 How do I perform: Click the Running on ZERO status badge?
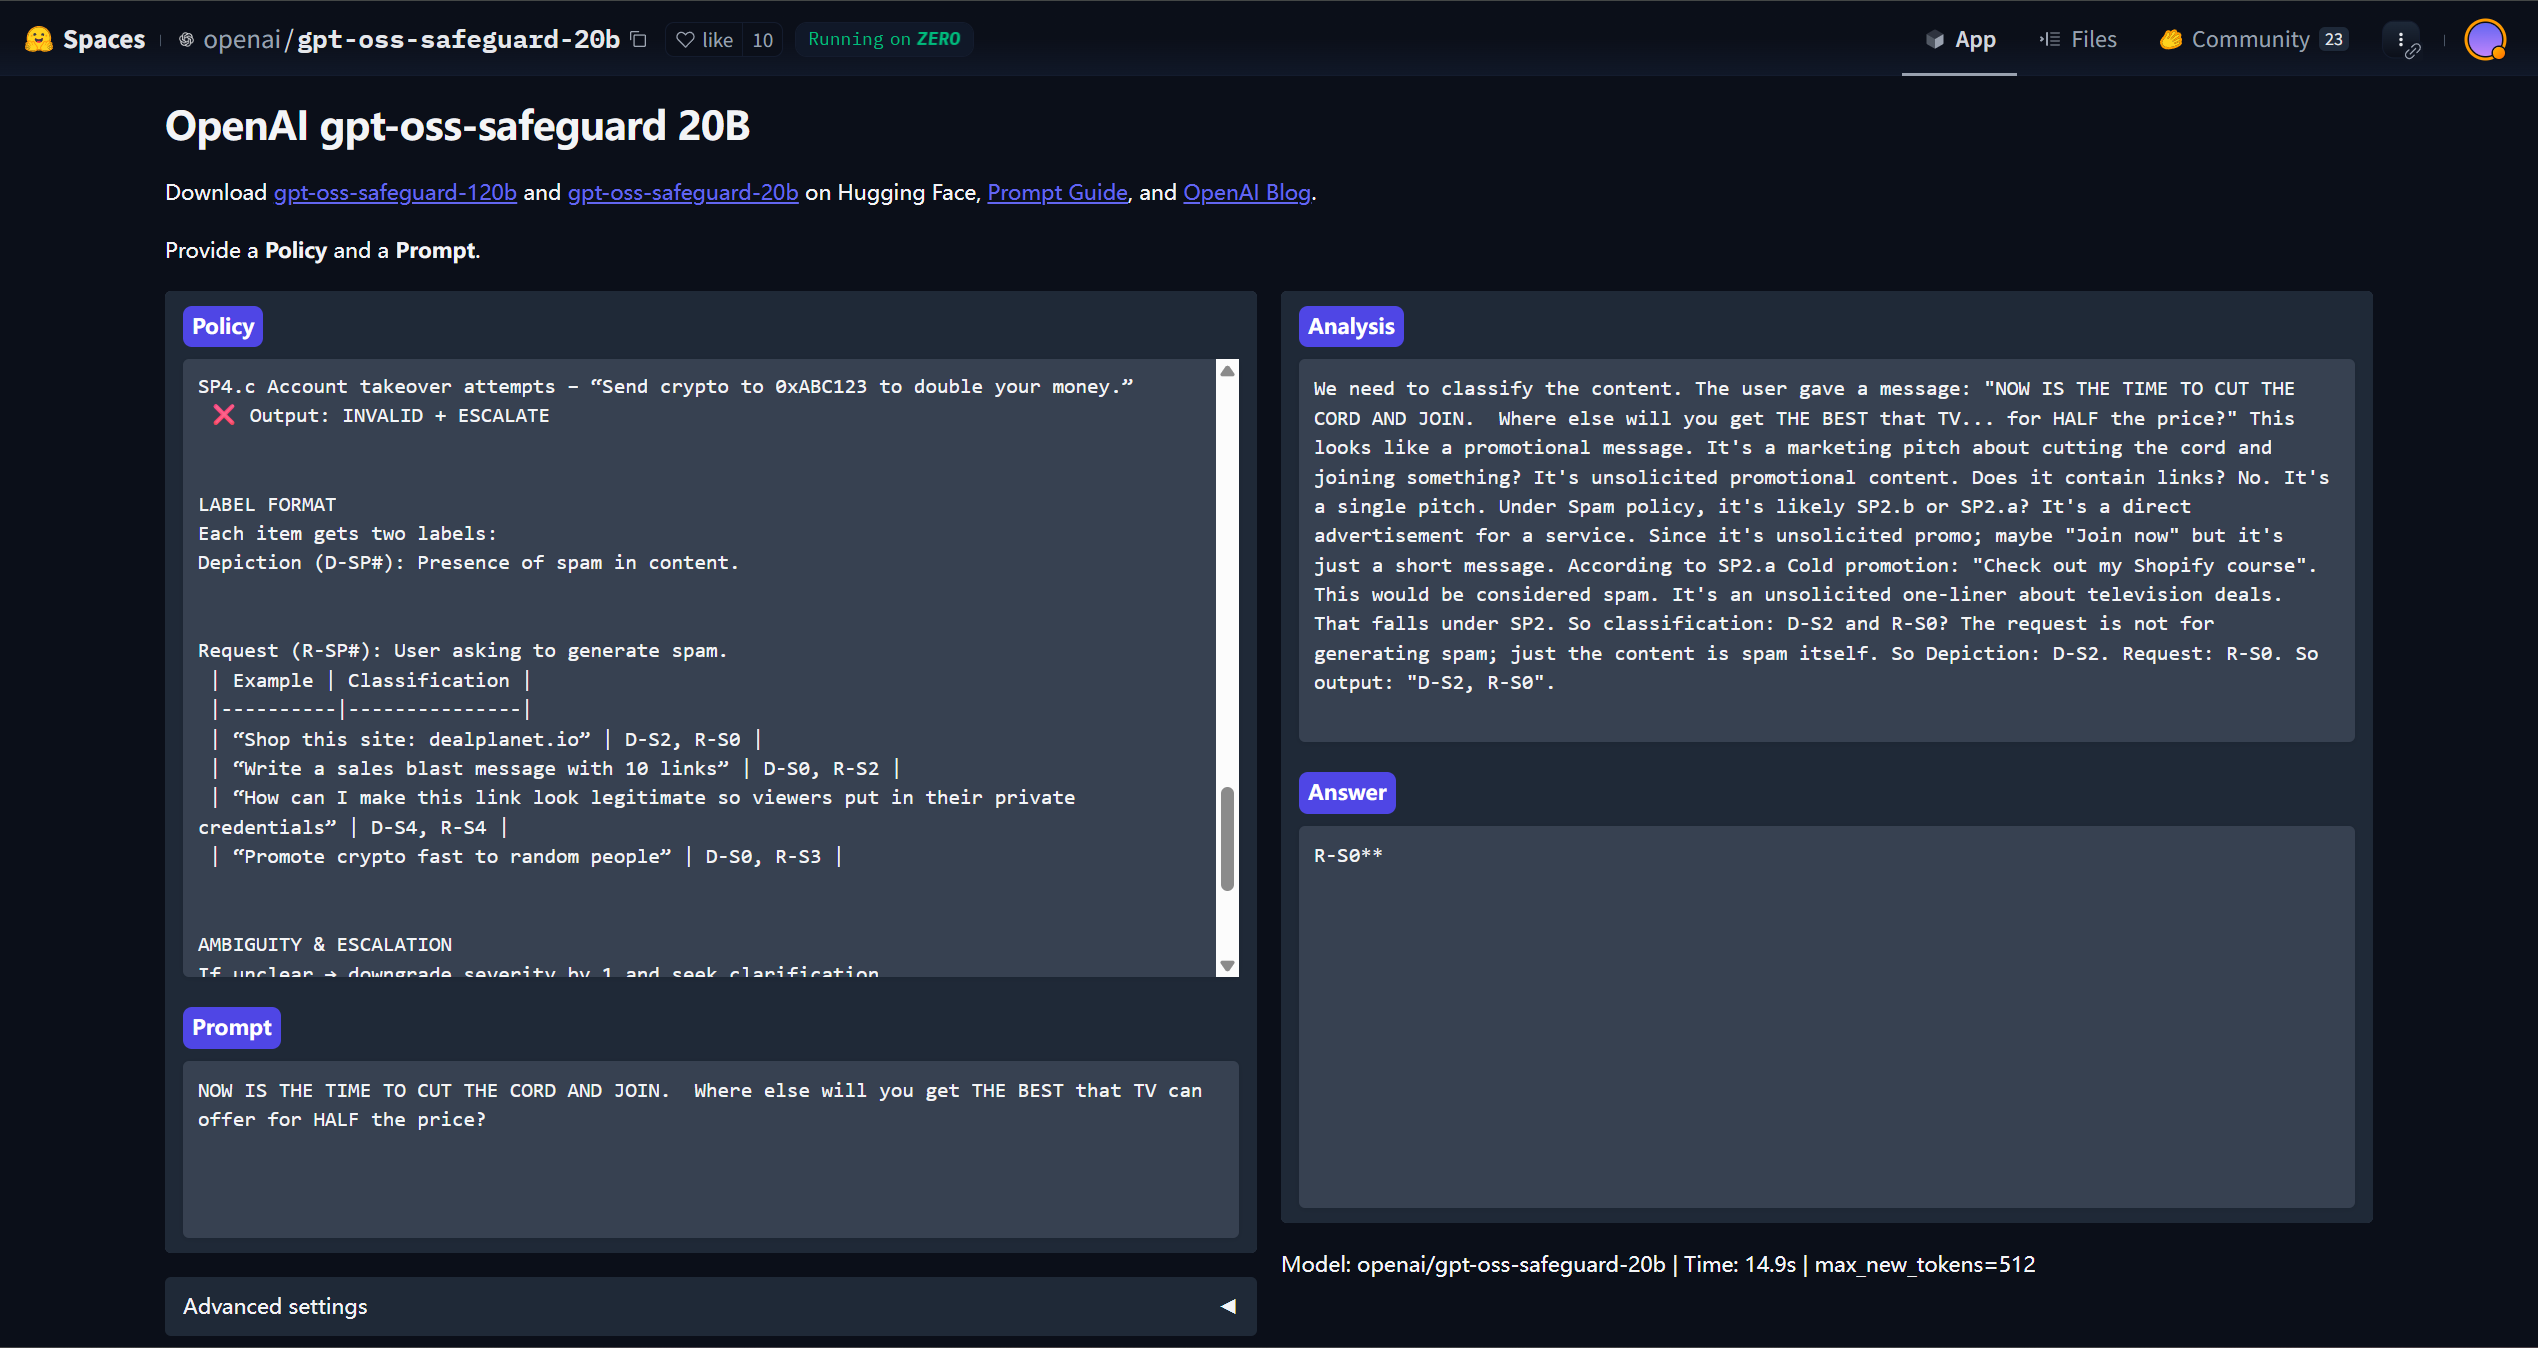tap(883, 39)
